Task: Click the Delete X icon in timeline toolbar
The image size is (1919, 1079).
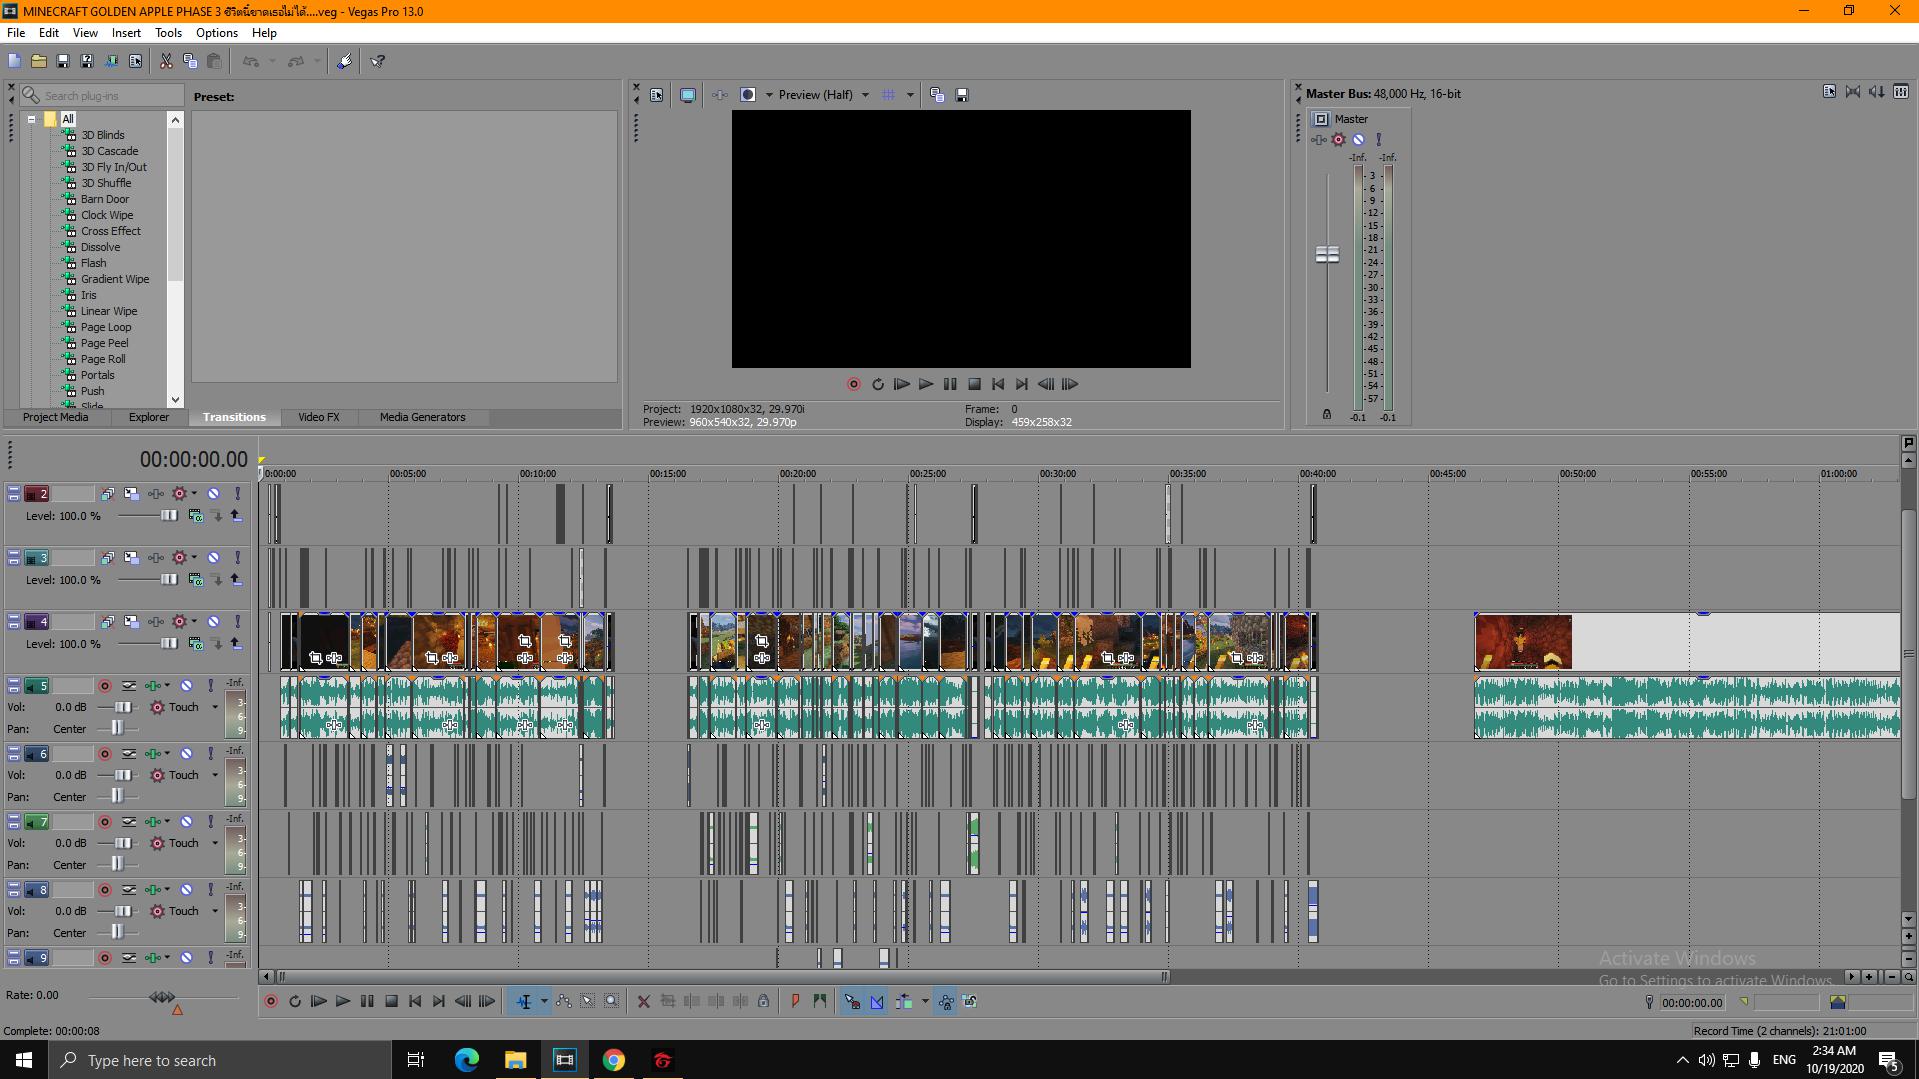Action: 643,1001
